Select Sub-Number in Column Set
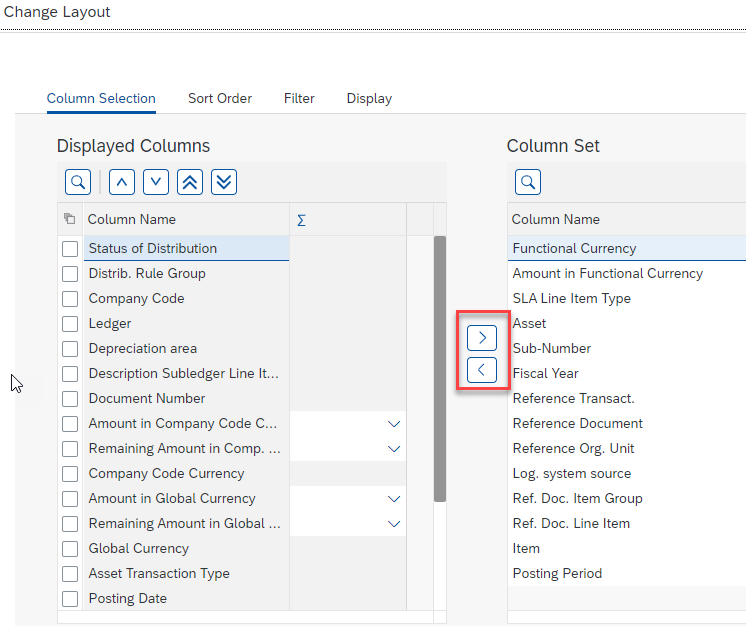This screenshot has width=746, height=626. 627,348
